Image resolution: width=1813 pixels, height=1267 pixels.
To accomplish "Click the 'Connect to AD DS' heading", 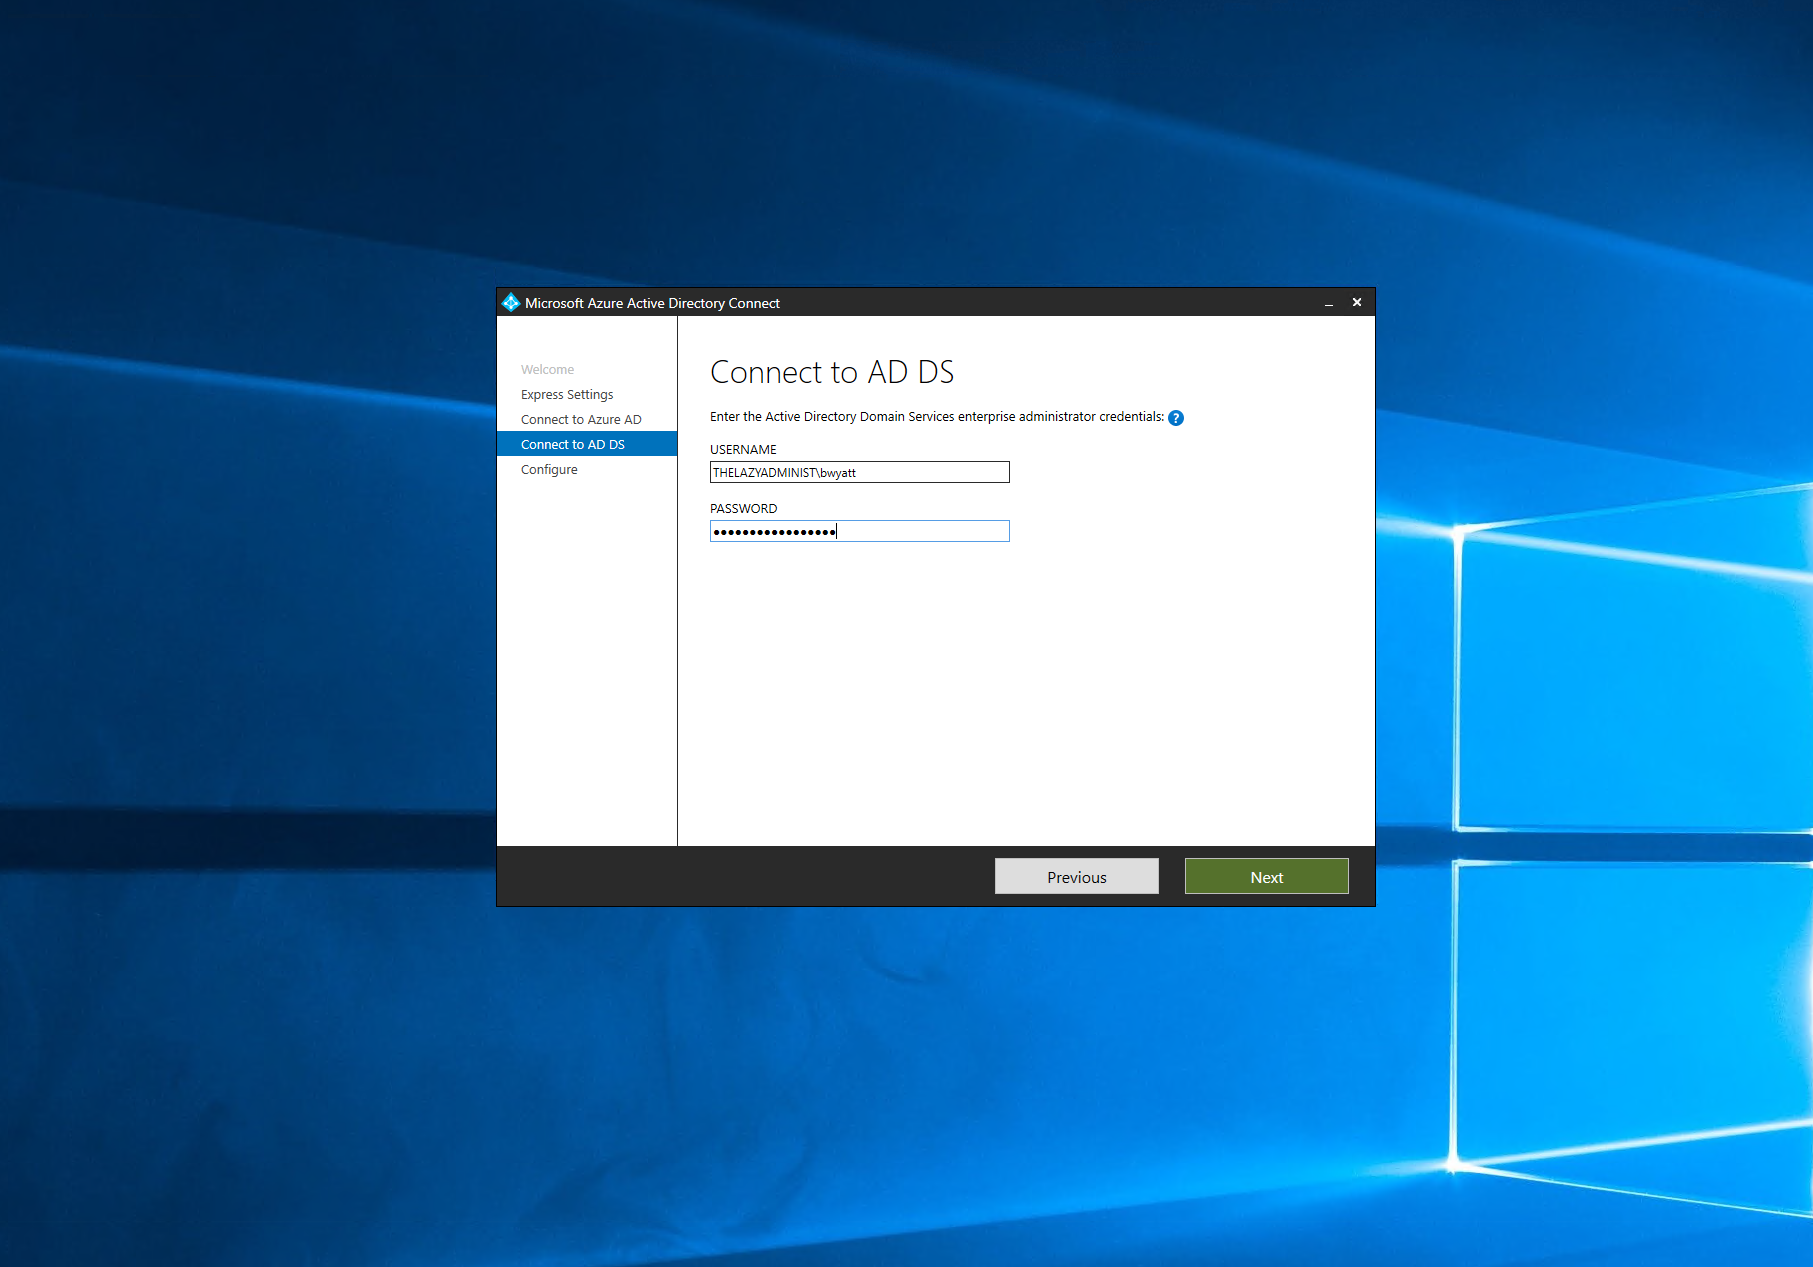I will coord(832,372).
